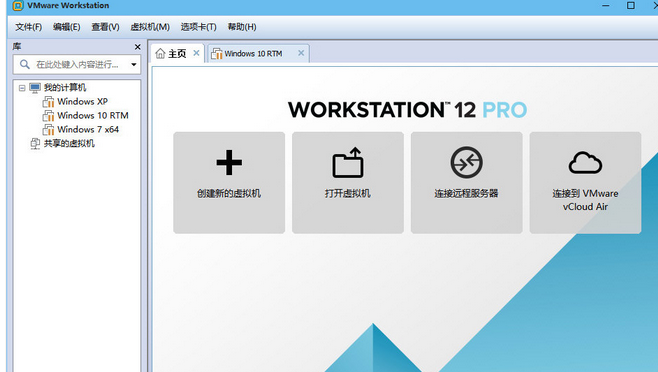Click the plus icon for 创建新的虚拟机
The image size is (658, 372).
pyautogui.click(x=229, y=162)
